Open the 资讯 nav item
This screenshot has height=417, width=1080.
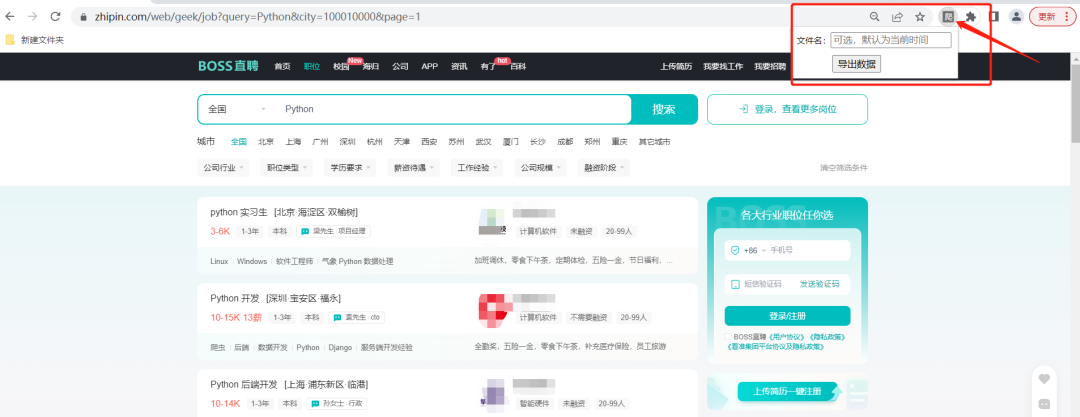pyautogui.click(x=459, y=67)
